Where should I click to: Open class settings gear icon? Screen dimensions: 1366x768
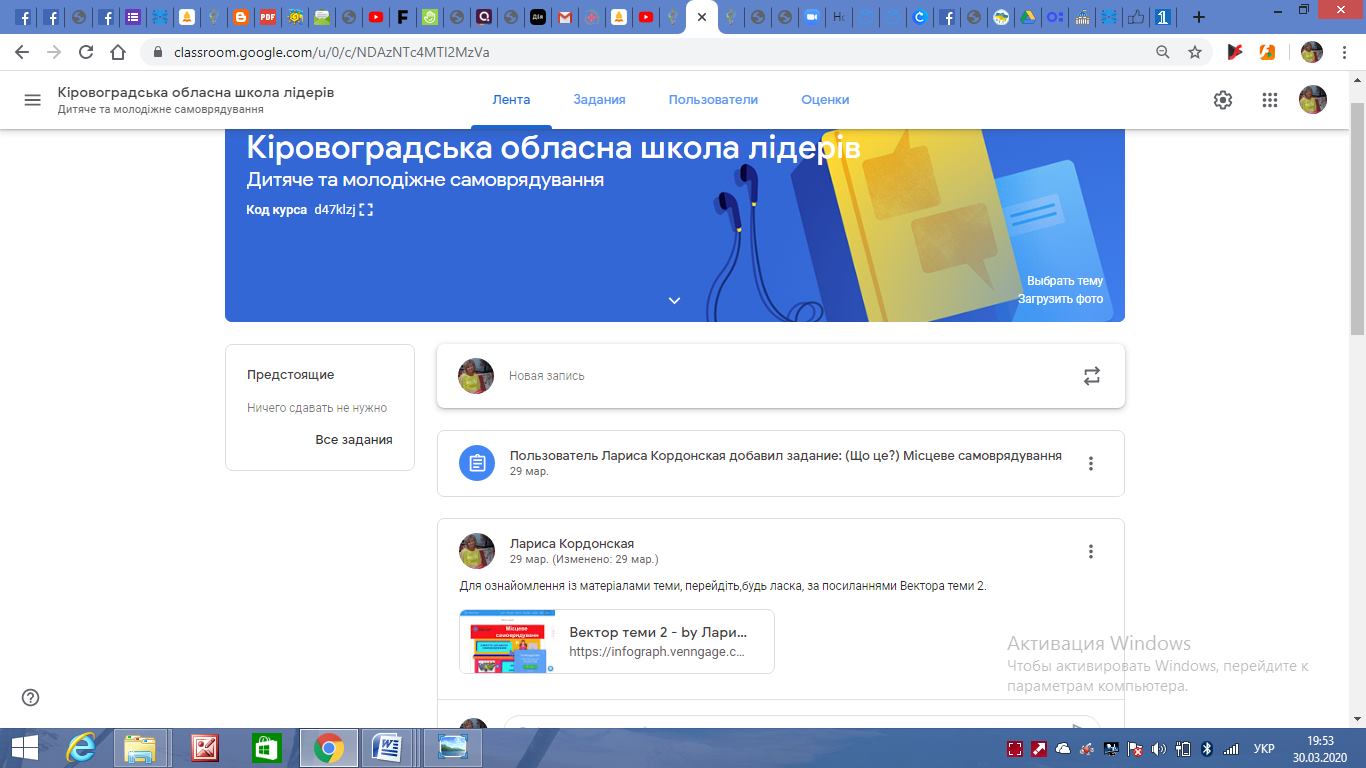point(1222,100)
